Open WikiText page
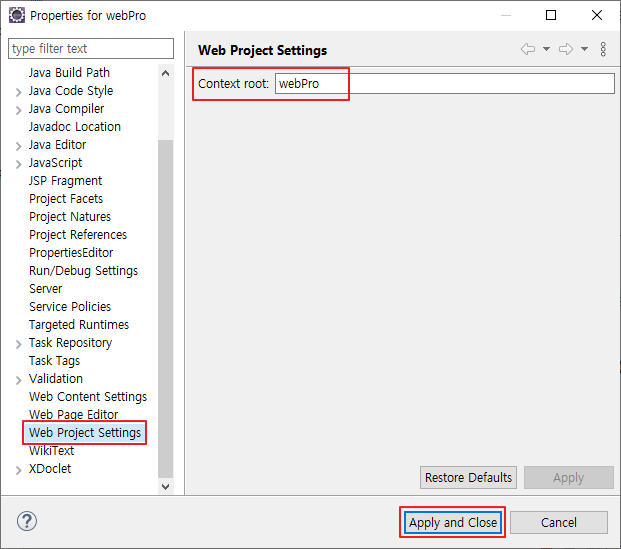The width and height of the screenshot is (621, 549). (x=51, y=451)
